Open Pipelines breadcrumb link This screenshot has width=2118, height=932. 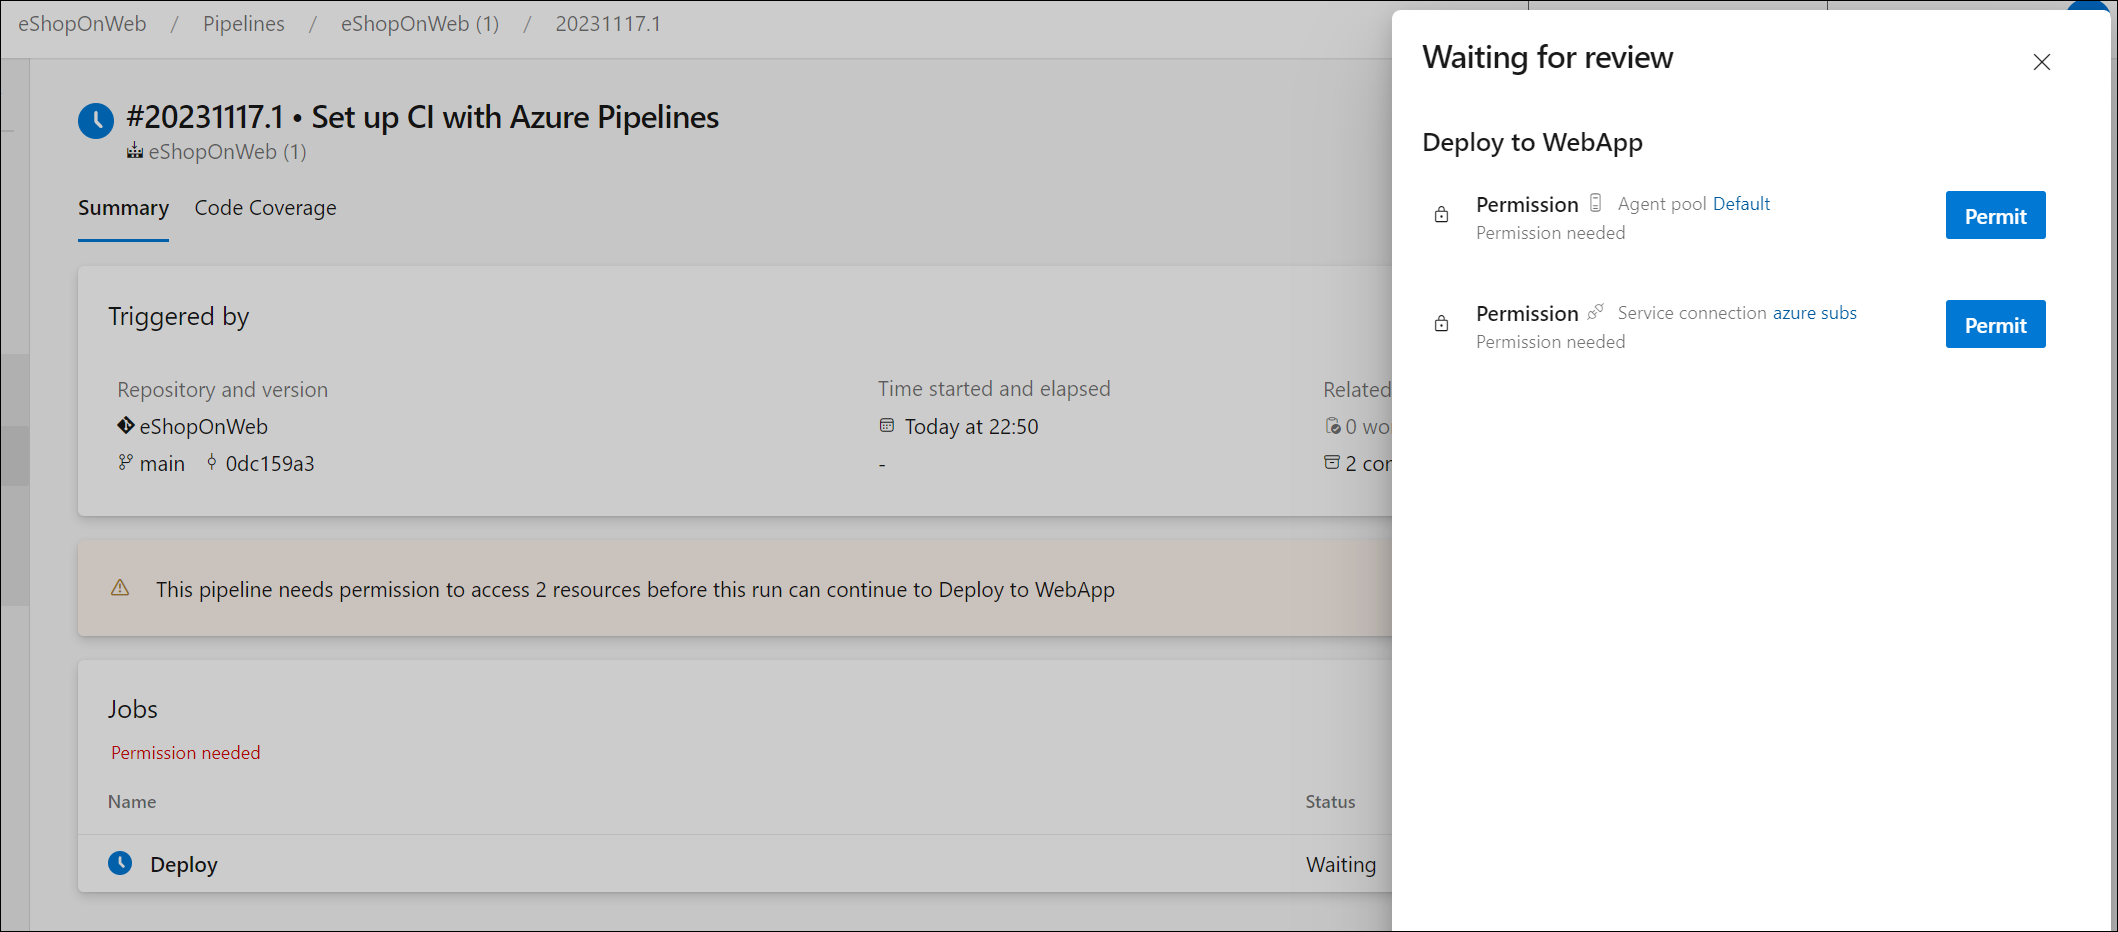244,24
